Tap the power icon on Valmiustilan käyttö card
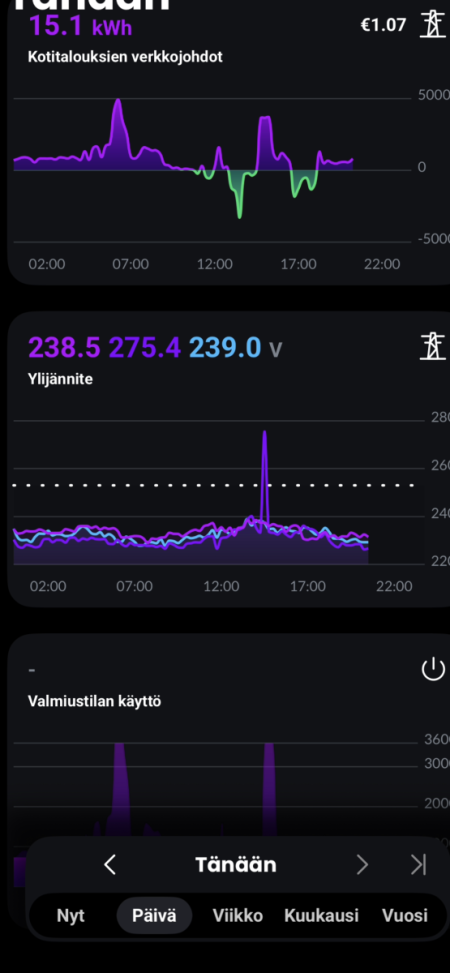Screen dimensions: 450x973 click(433, 669)
